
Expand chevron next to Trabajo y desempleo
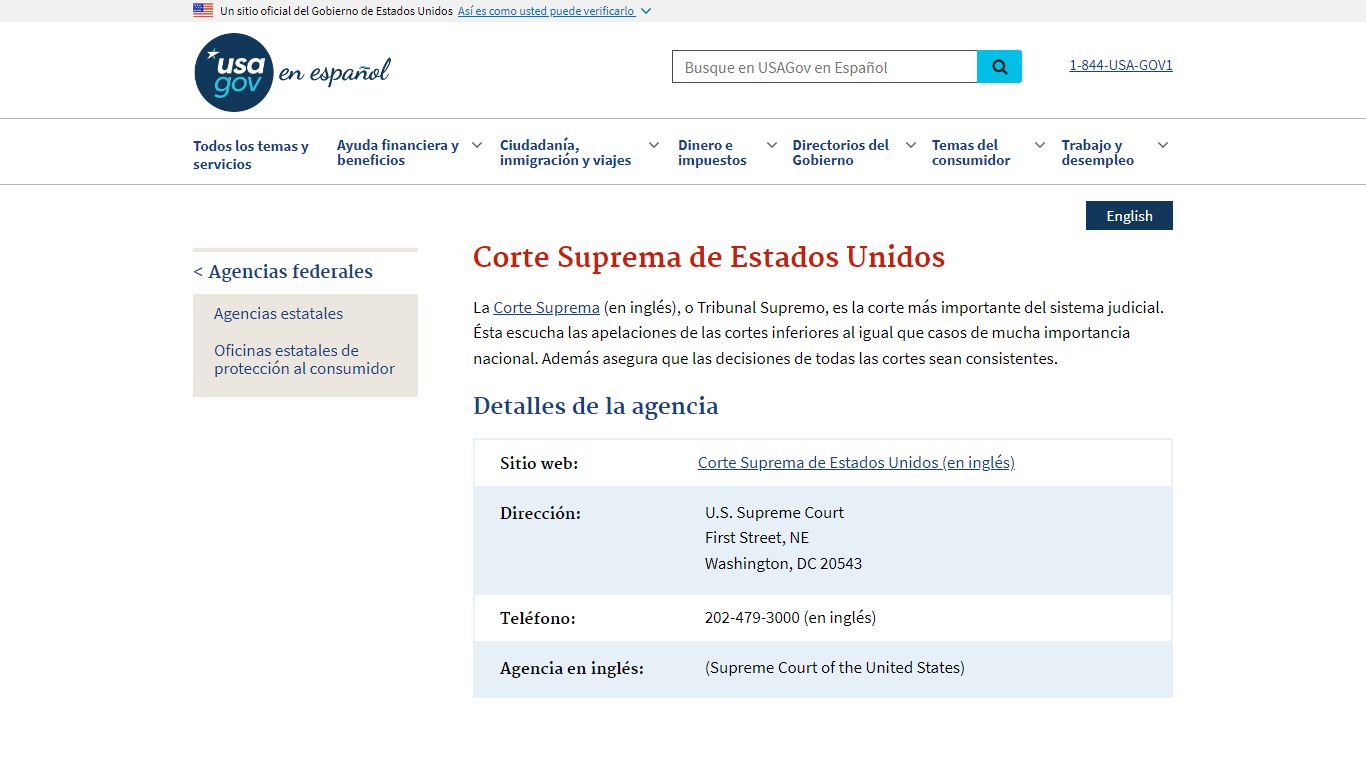click(x=1163, y=145)
